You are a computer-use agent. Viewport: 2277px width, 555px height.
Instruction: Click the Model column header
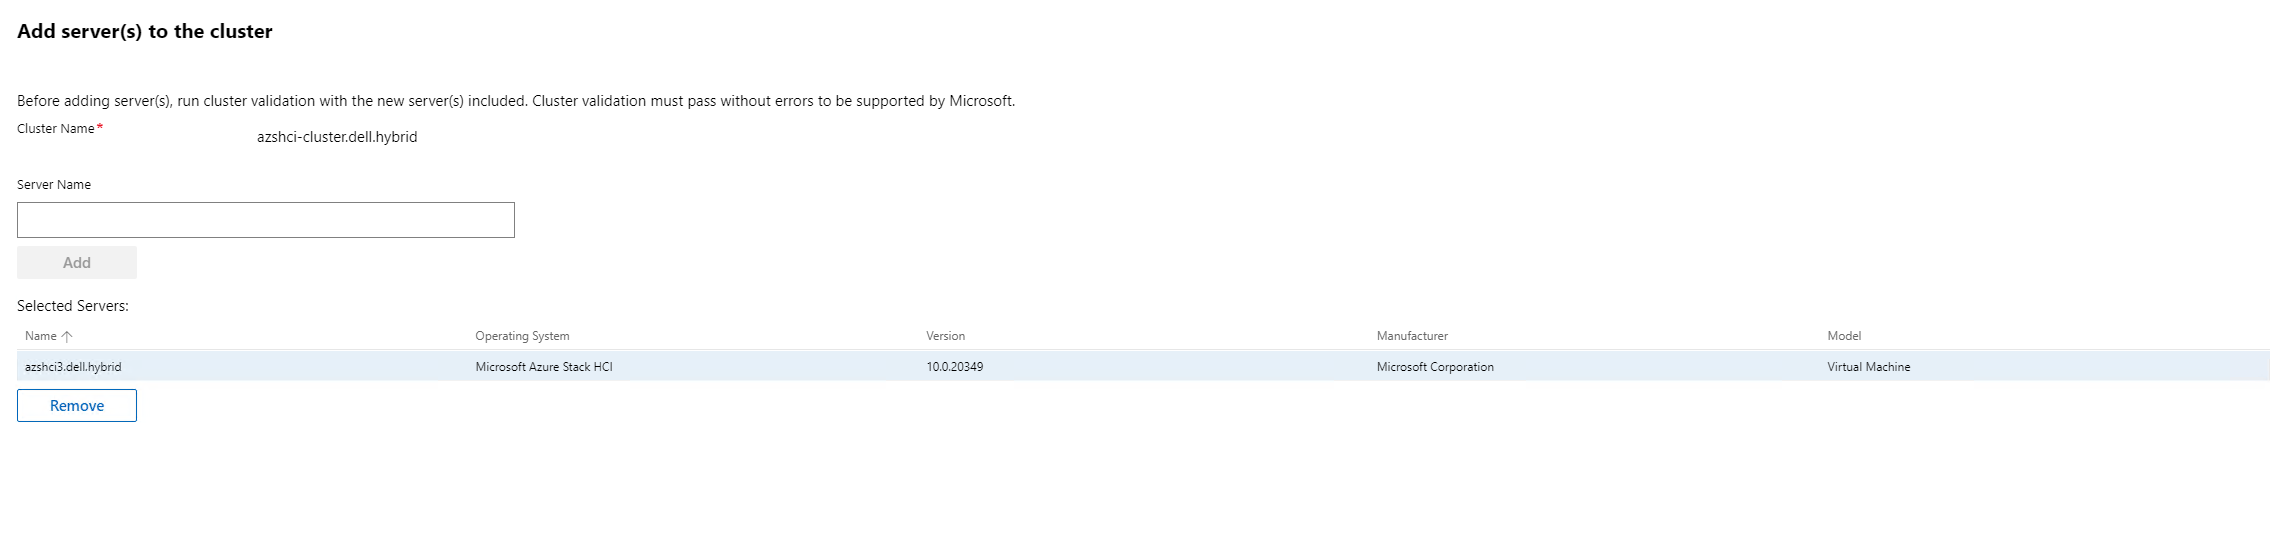(1843, 336)
